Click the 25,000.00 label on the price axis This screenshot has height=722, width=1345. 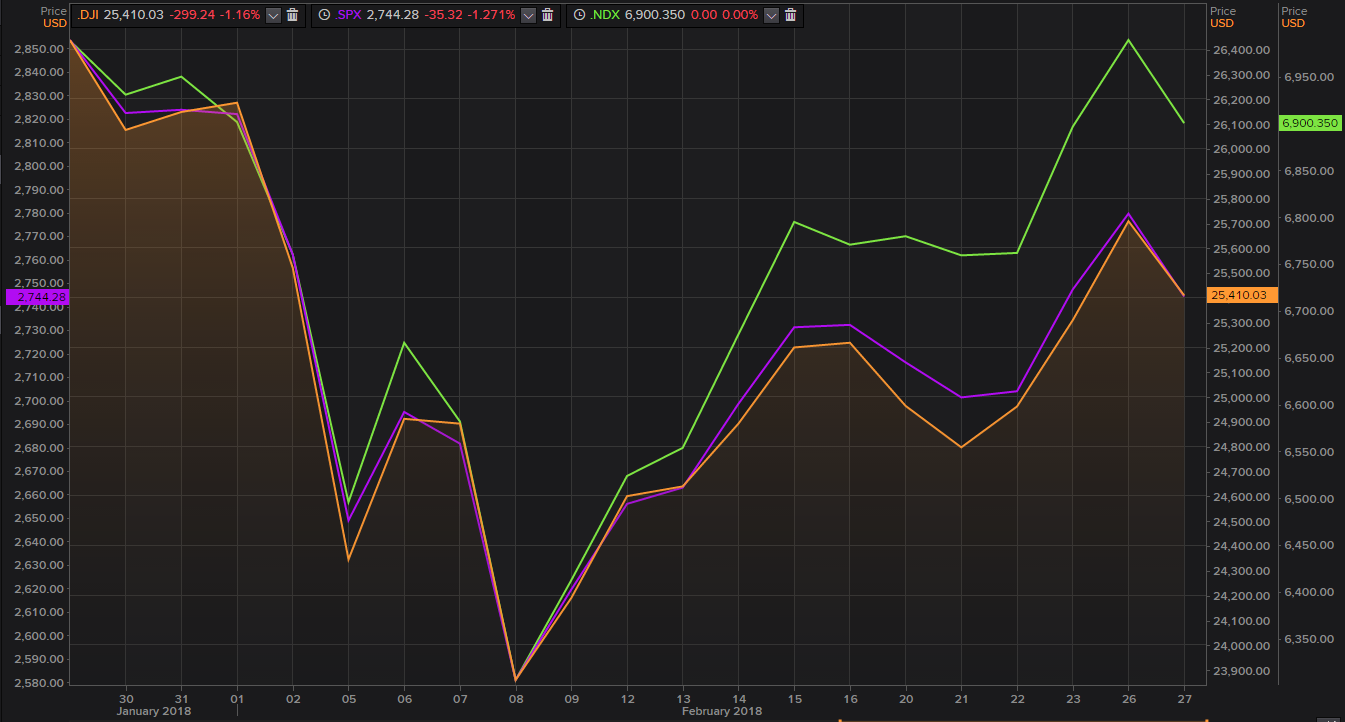1240,398
